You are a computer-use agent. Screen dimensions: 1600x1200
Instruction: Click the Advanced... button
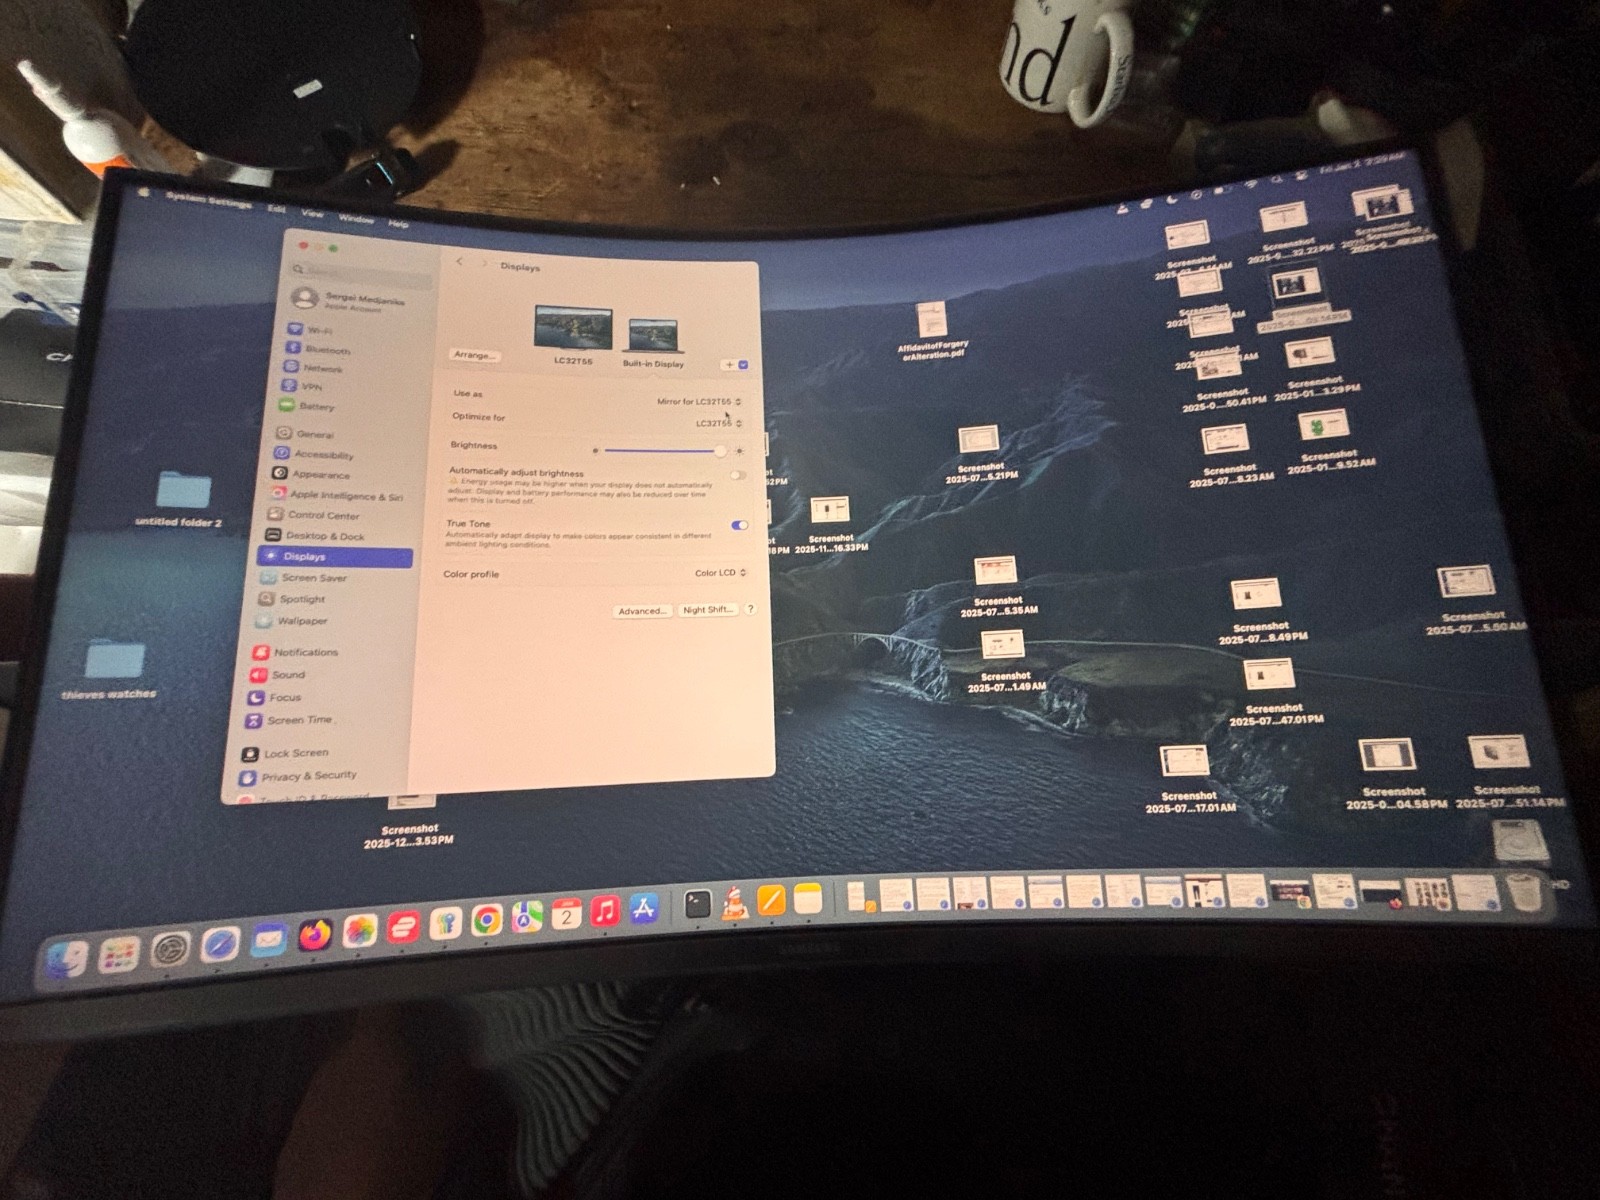point(641,611)
